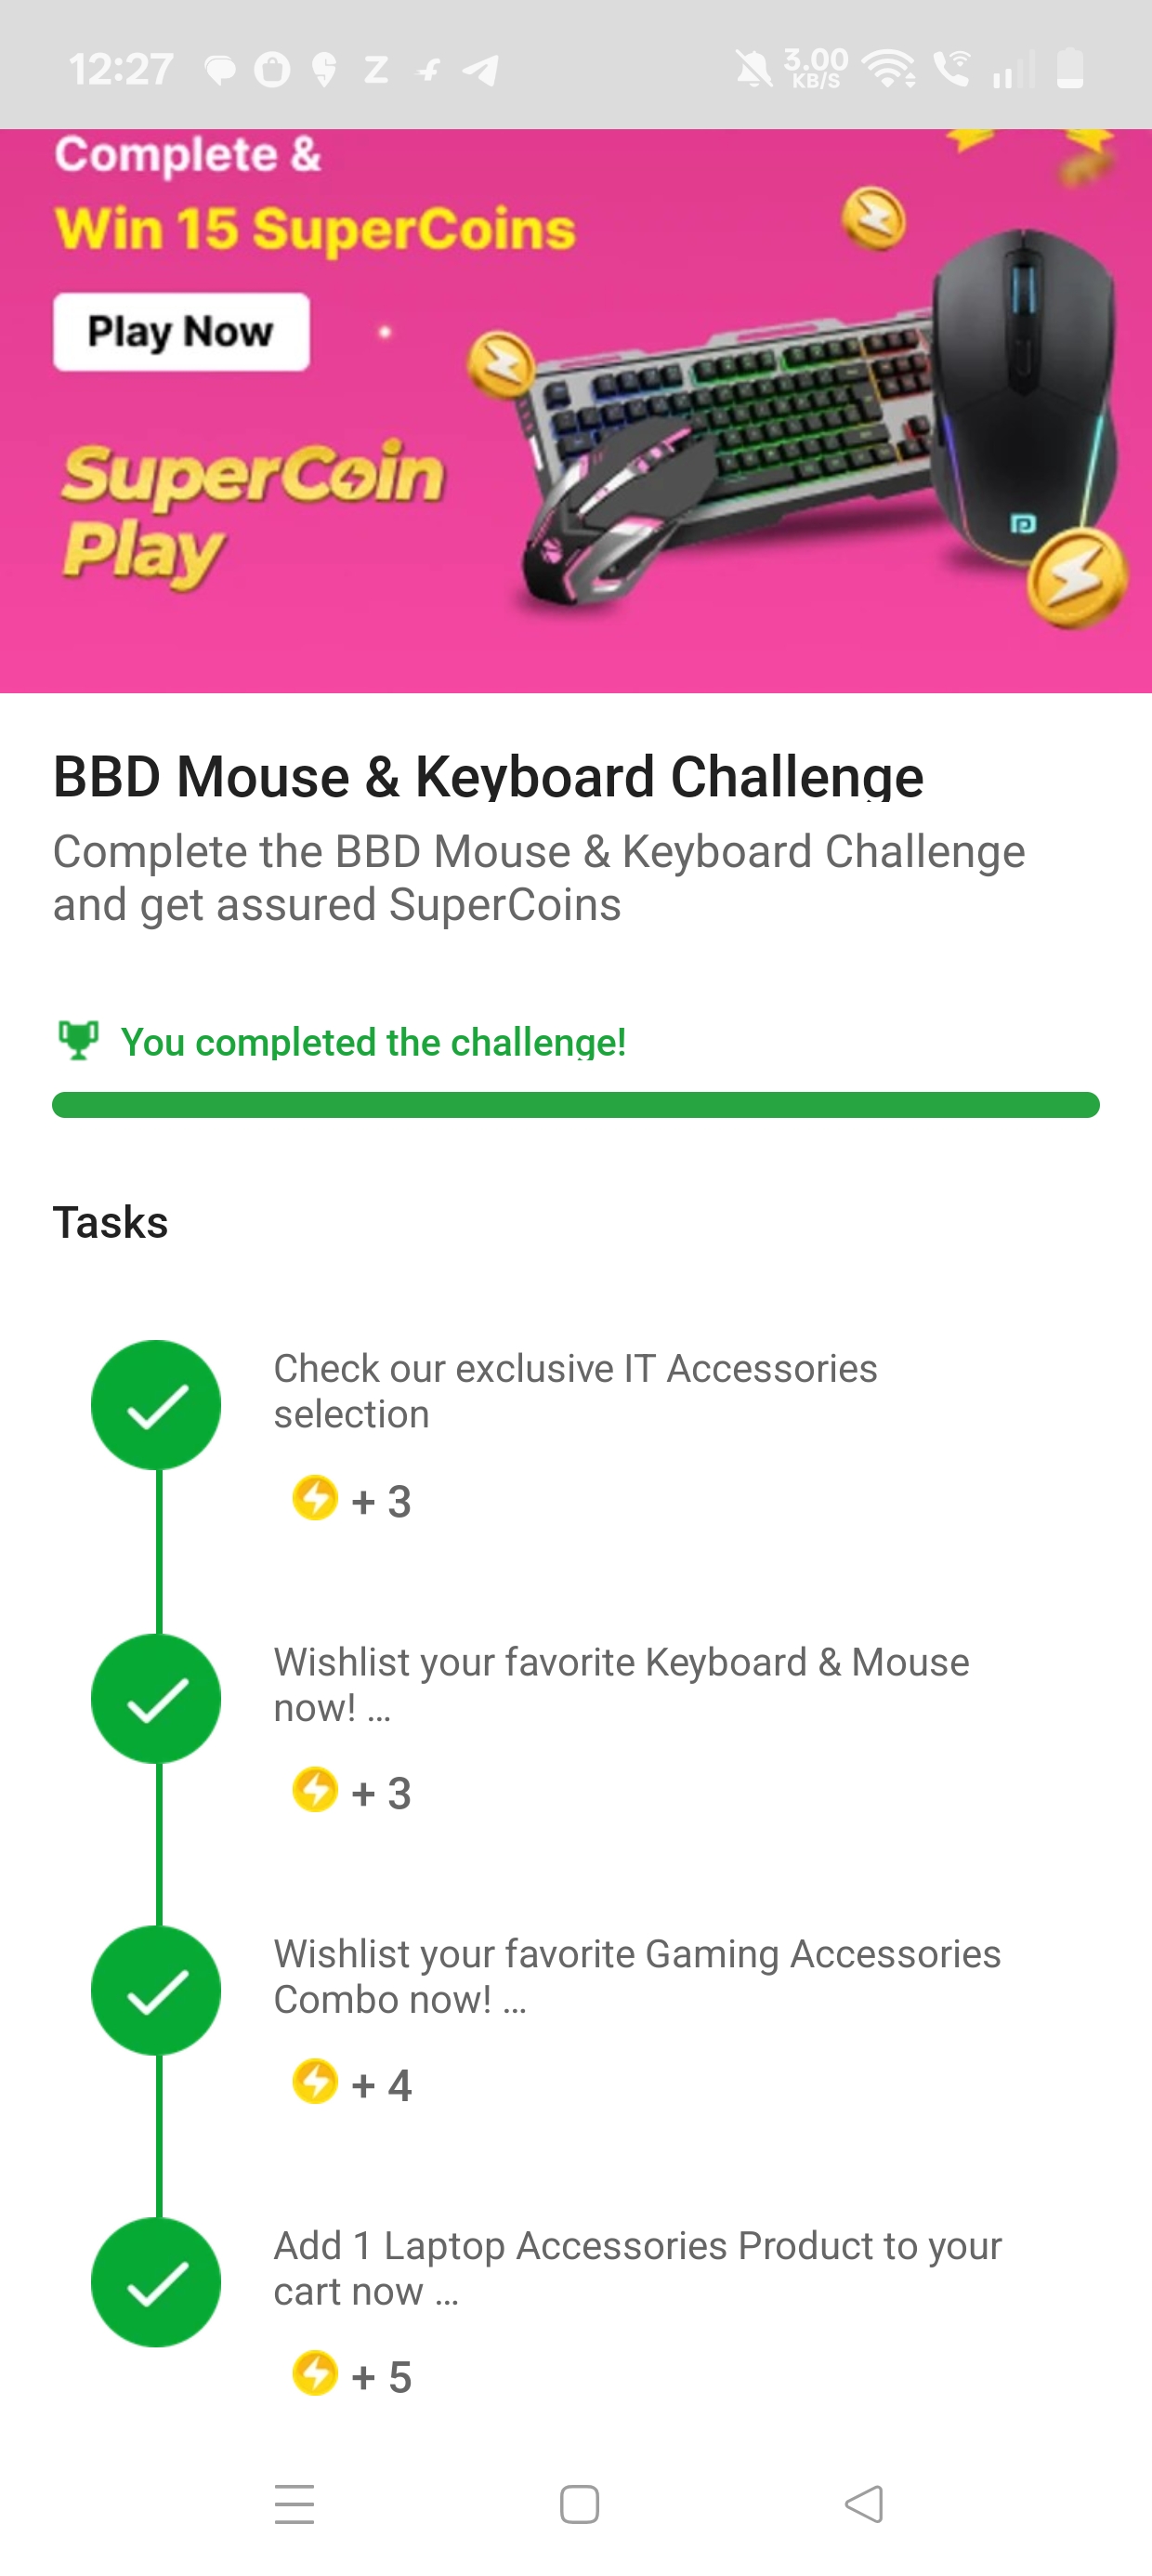
Task: Tap the Tasks section heading
Action: click(110, 1222)
